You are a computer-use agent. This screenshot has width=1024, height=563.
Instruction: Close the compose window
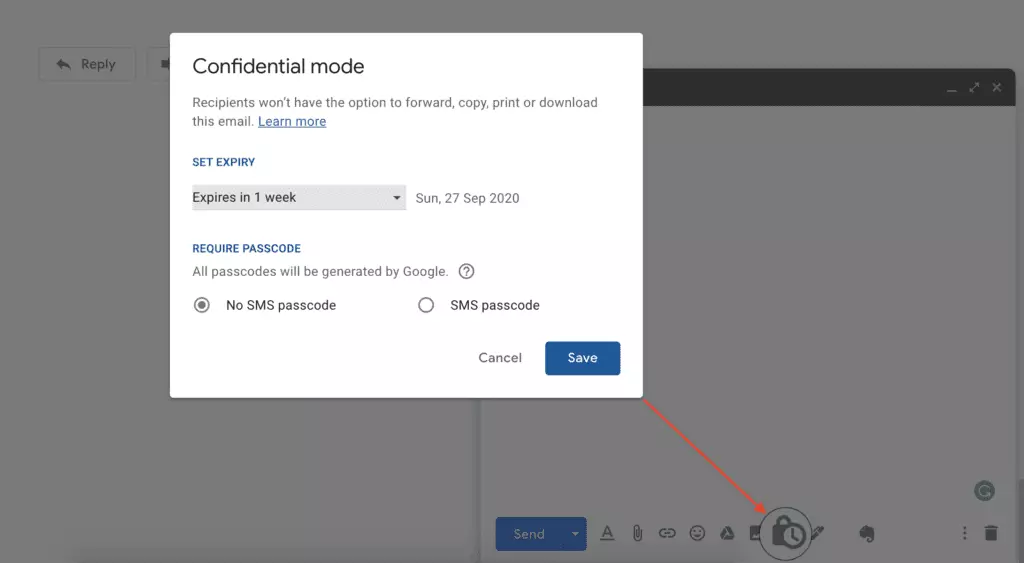coord(997,88)
